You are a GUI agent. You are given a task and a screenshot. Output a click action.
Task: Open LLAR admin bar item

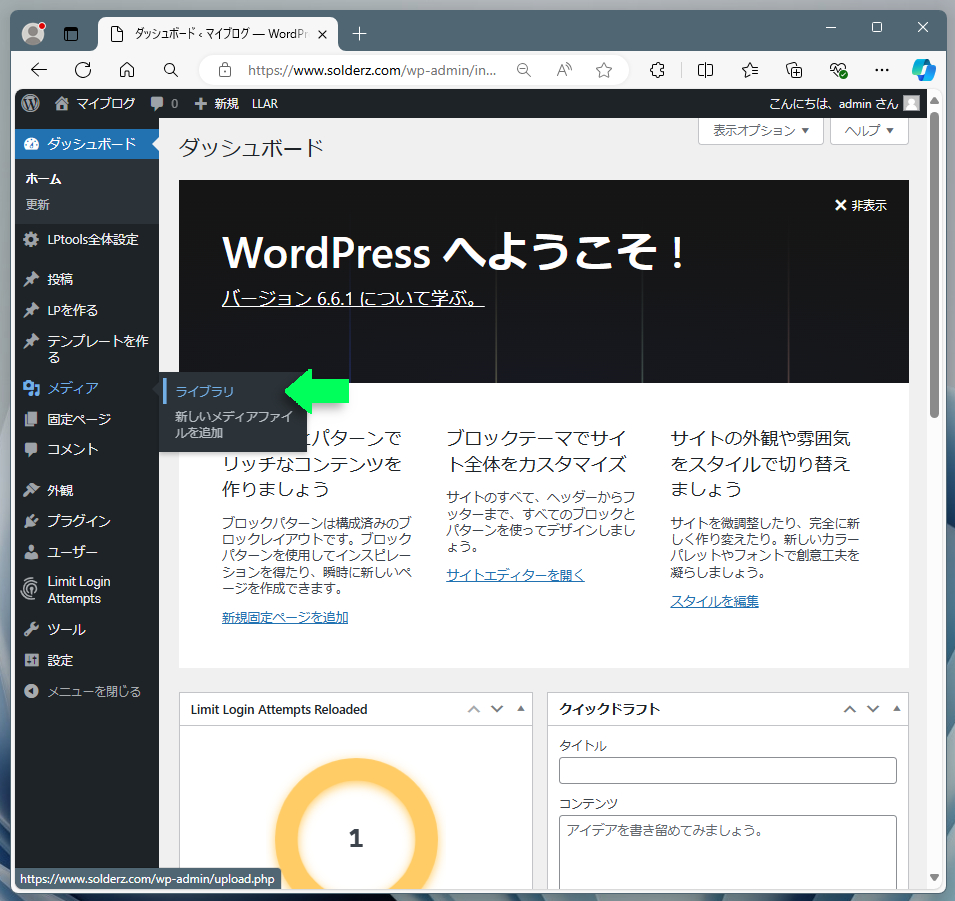point(265,104)
